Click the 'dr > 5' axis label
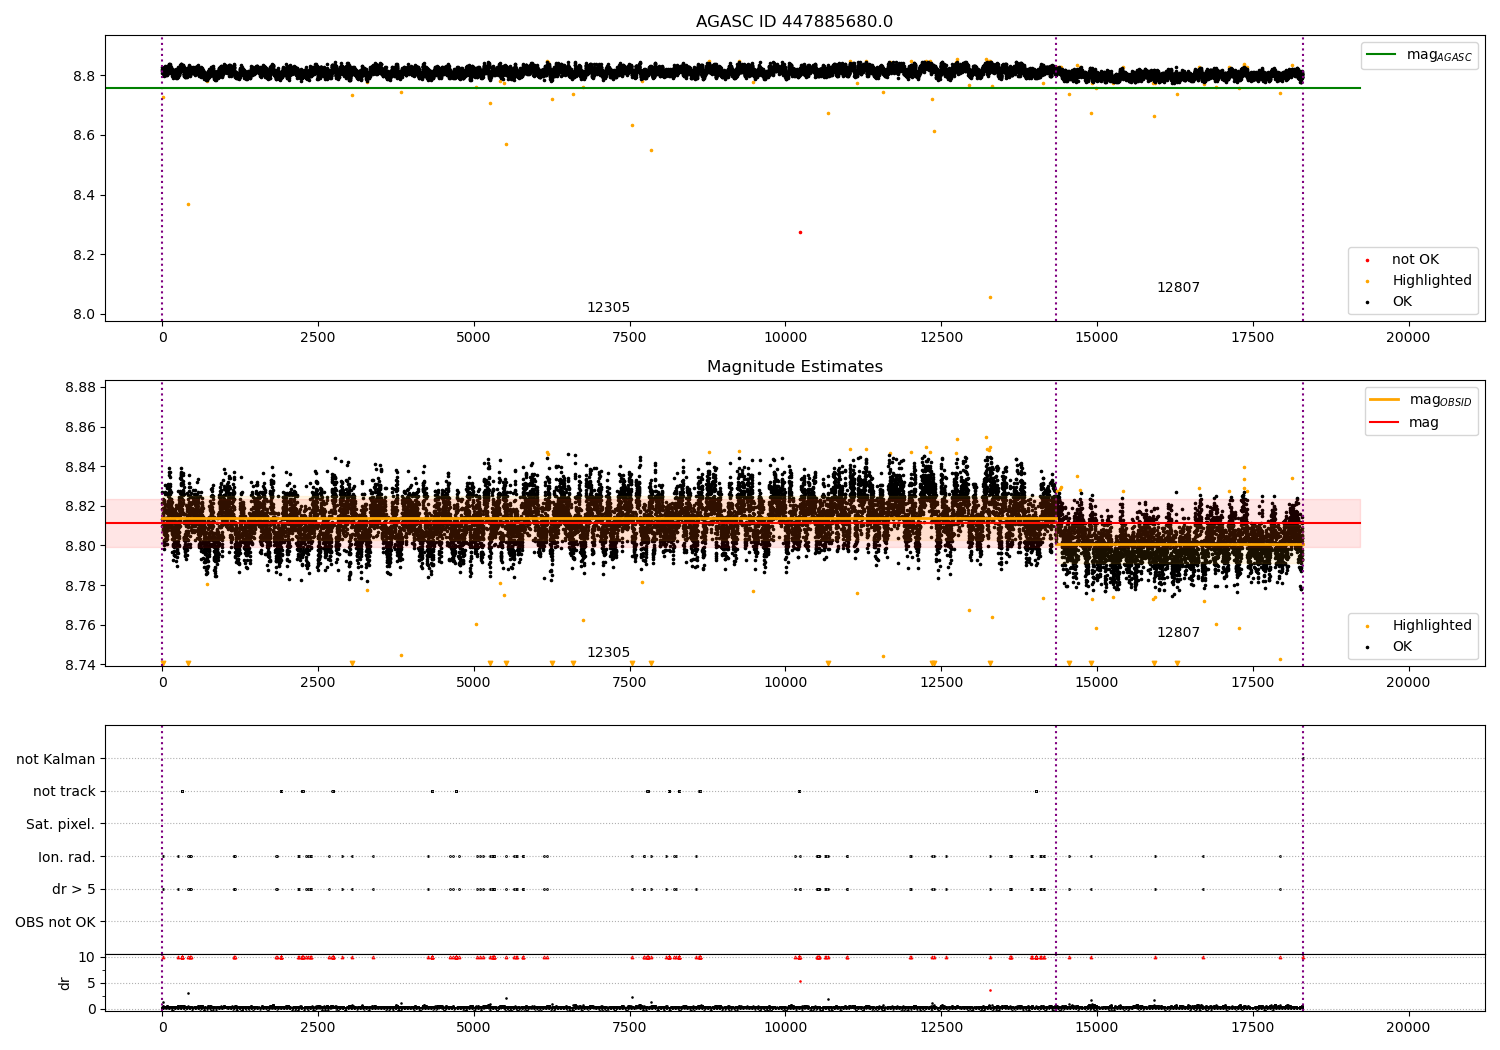 coord(74,889)
